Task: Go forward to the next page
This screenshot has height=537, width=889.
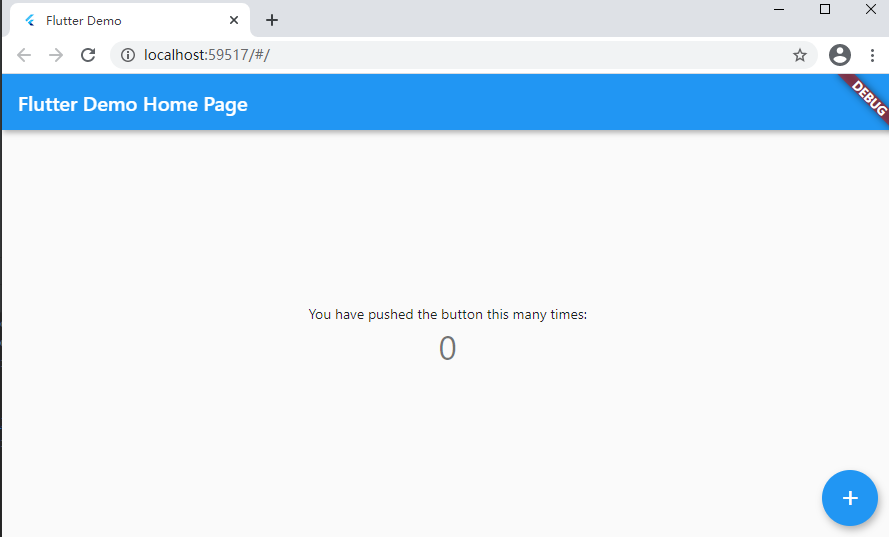Action: point(56,55)
